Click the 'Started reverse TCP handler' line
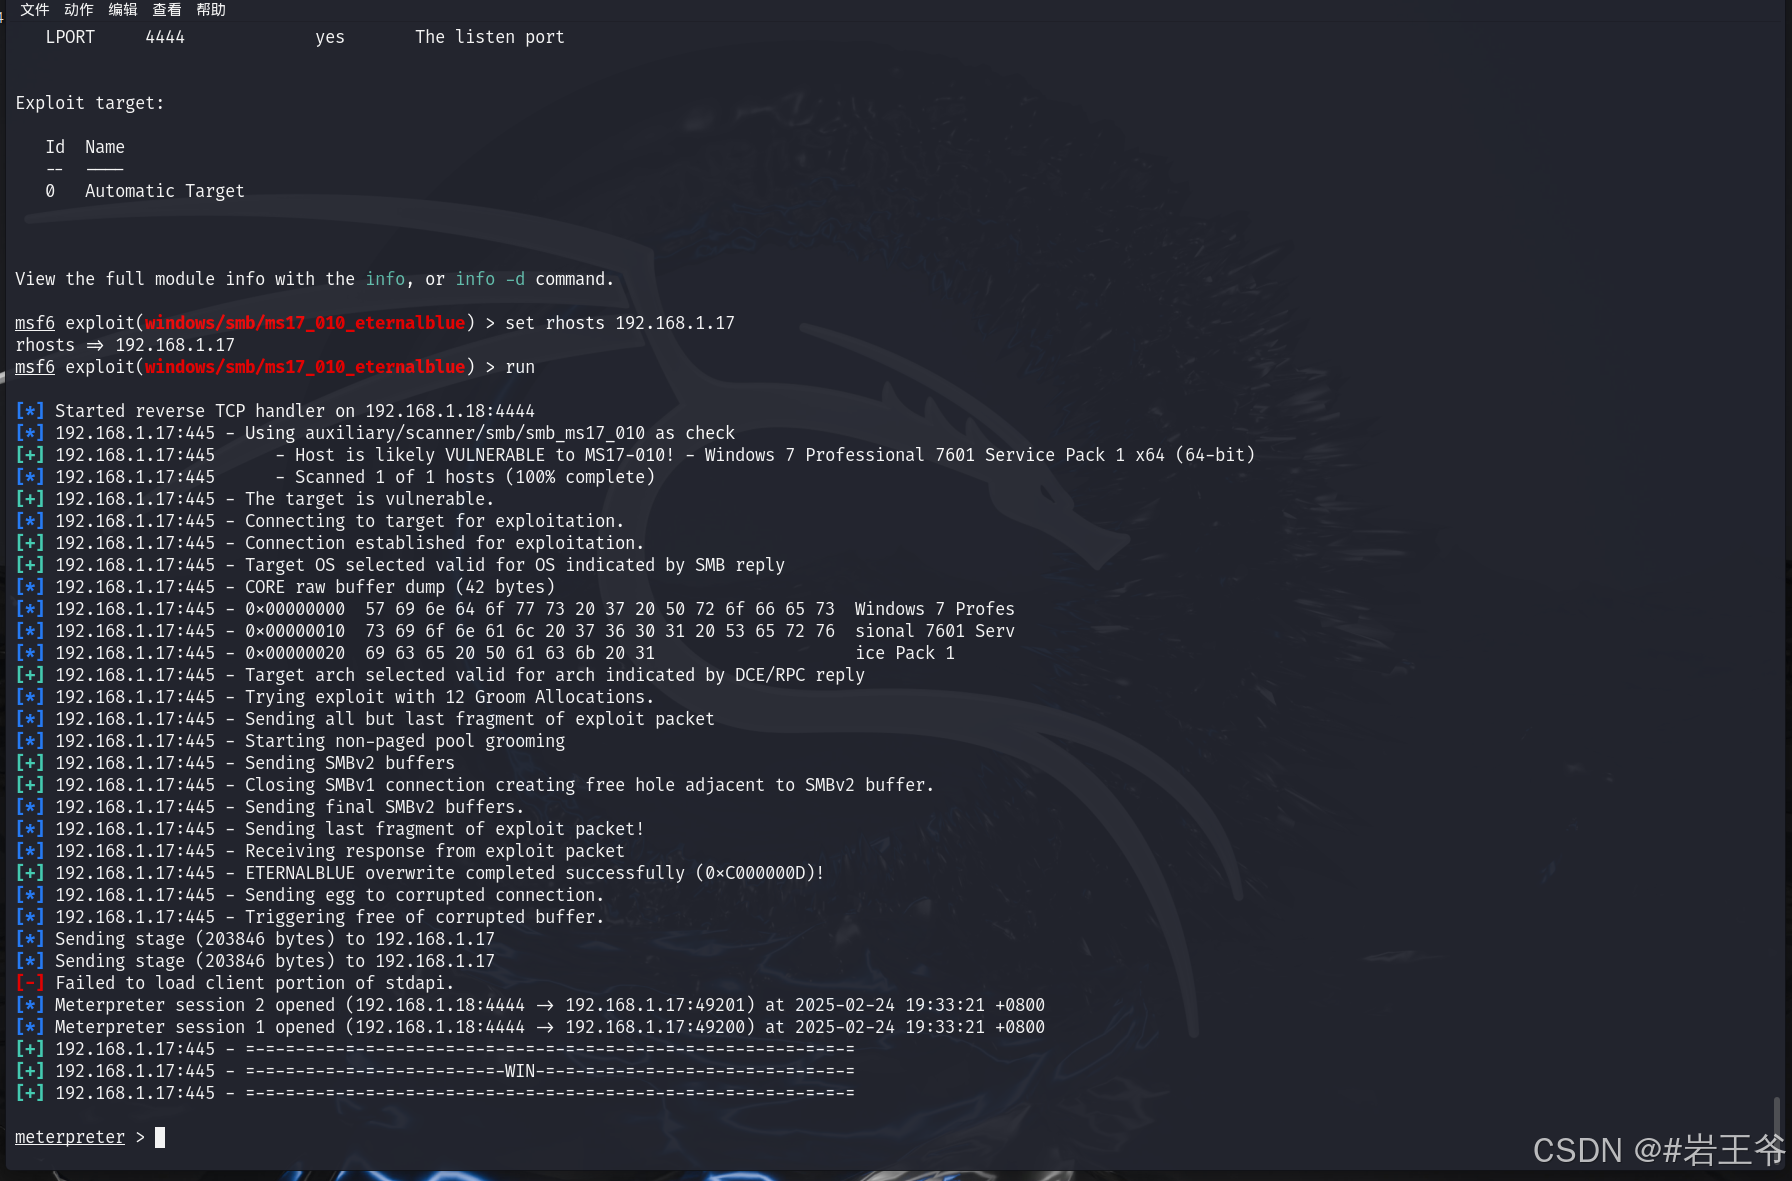Viewport: 1792px width, 1181px height. click(275, 411)
